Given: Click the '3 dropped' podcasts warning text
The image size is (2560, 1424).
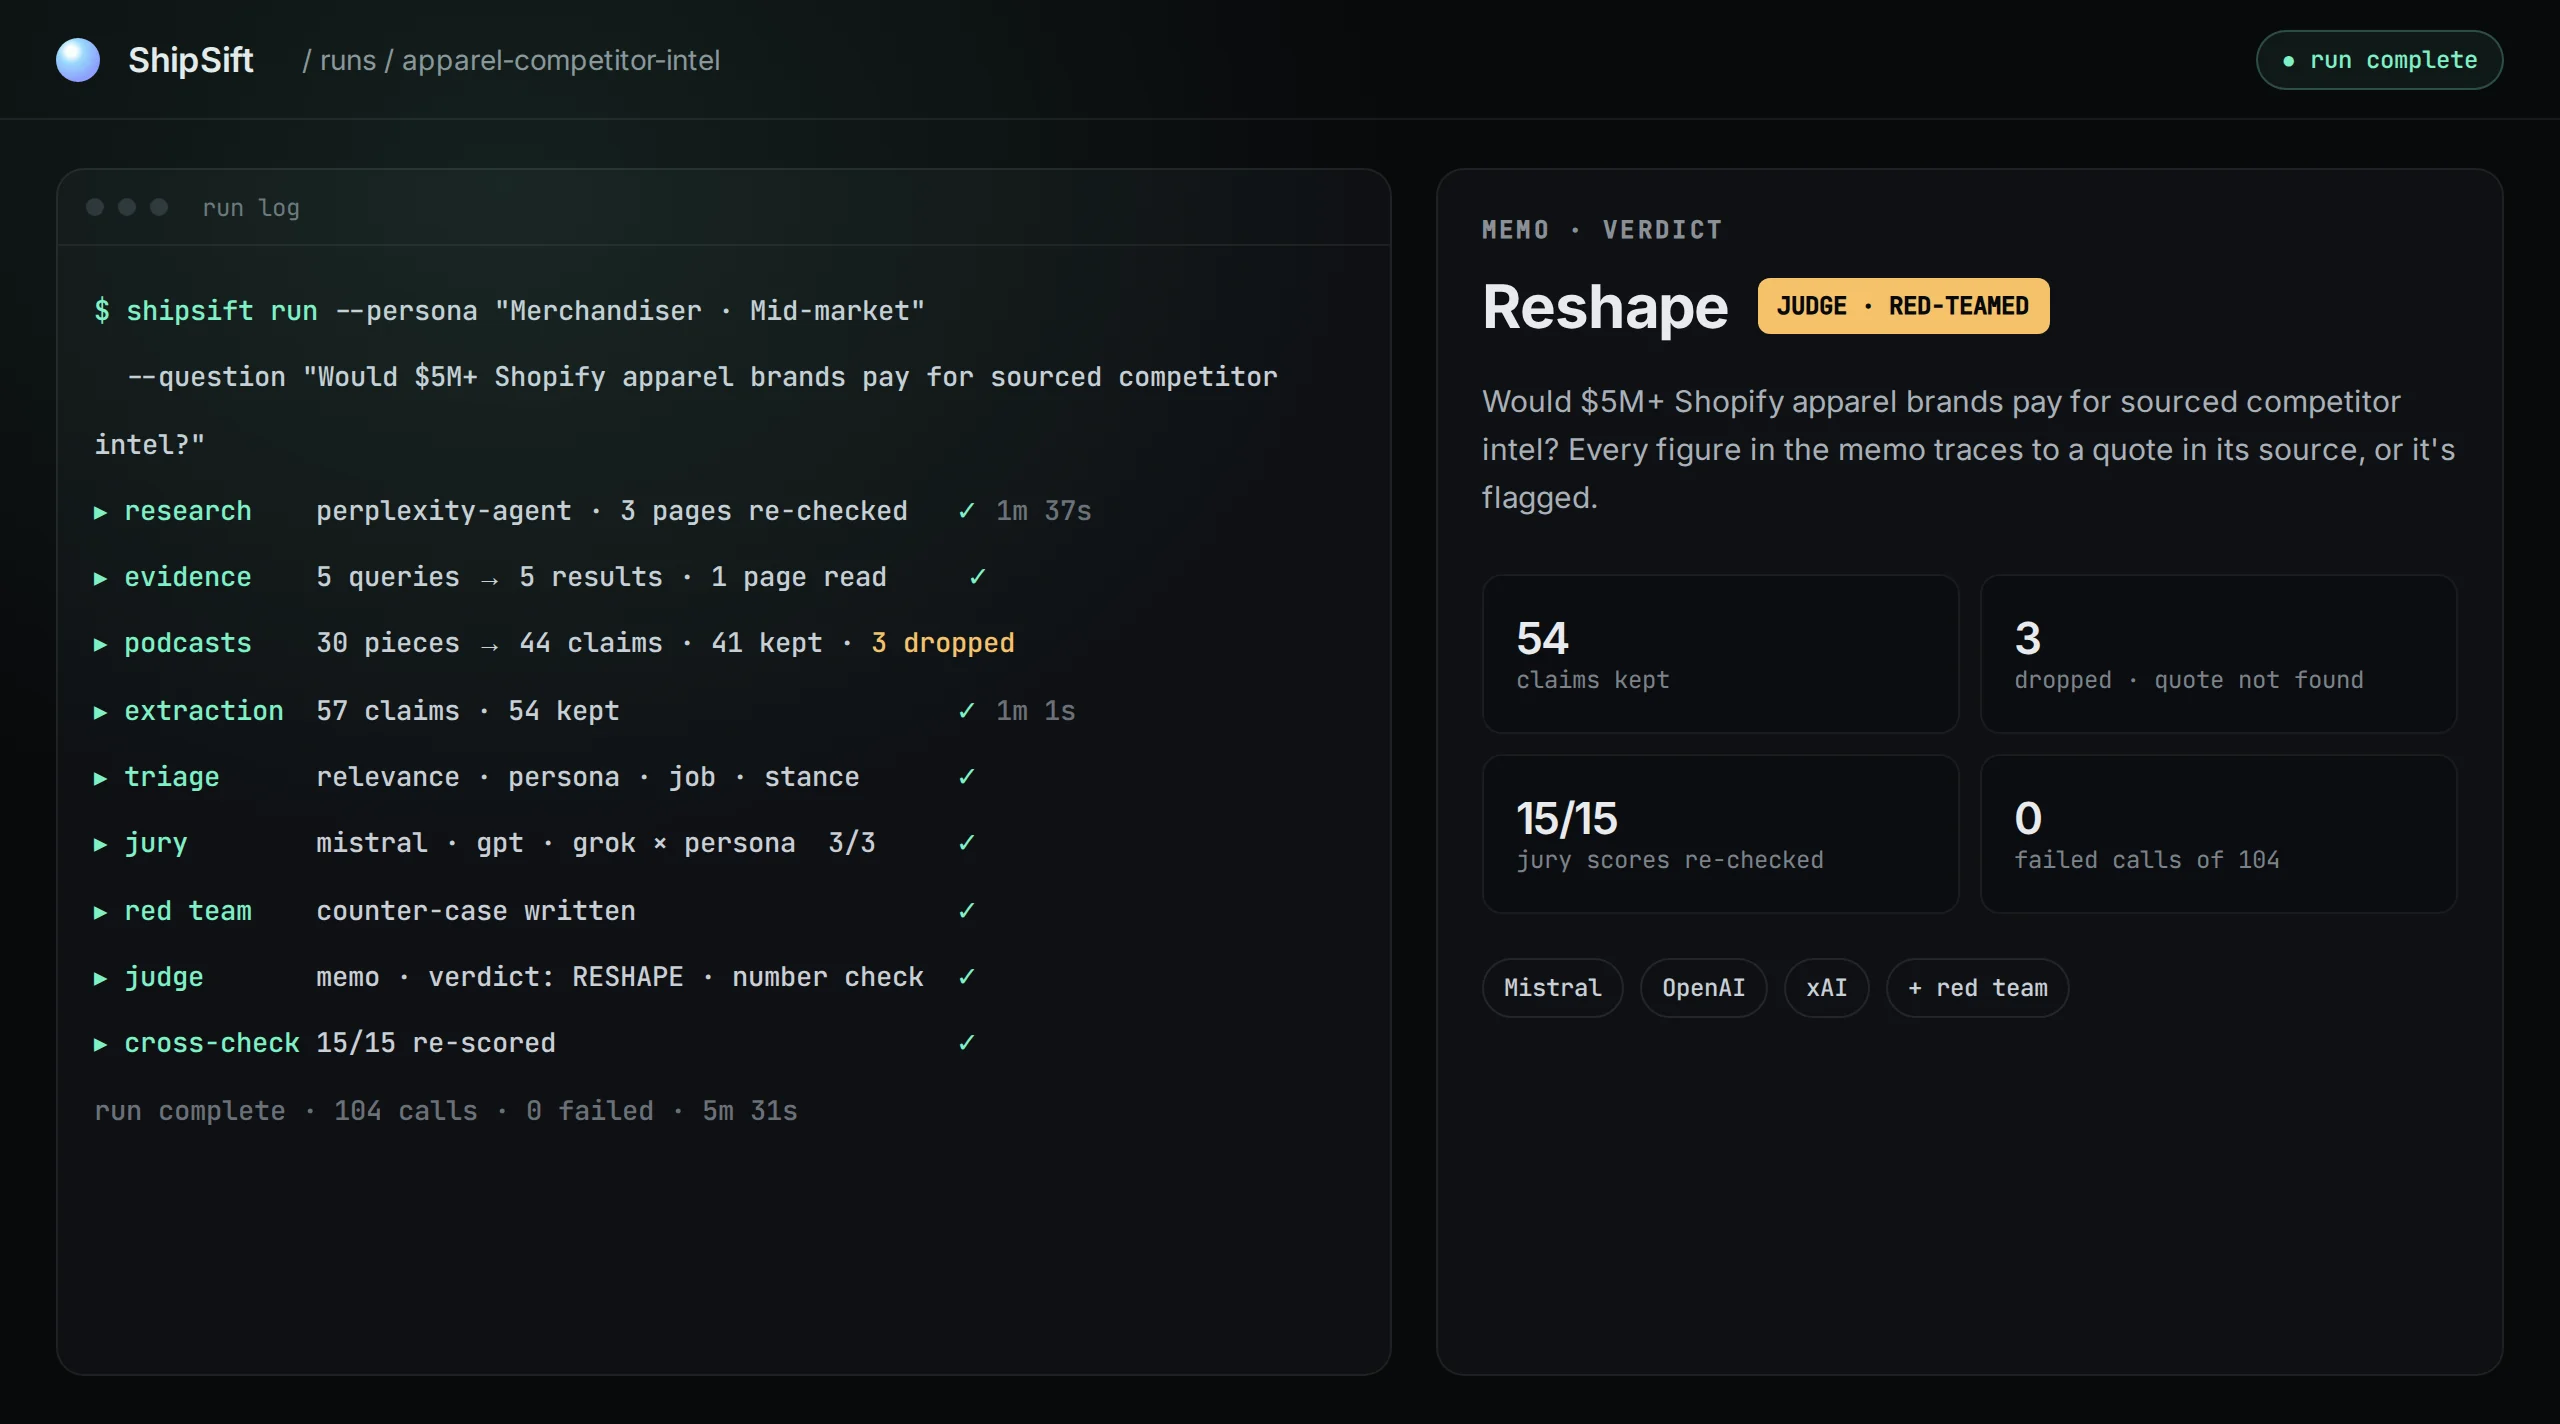Looking at the screenshot, I should point(942,643).
